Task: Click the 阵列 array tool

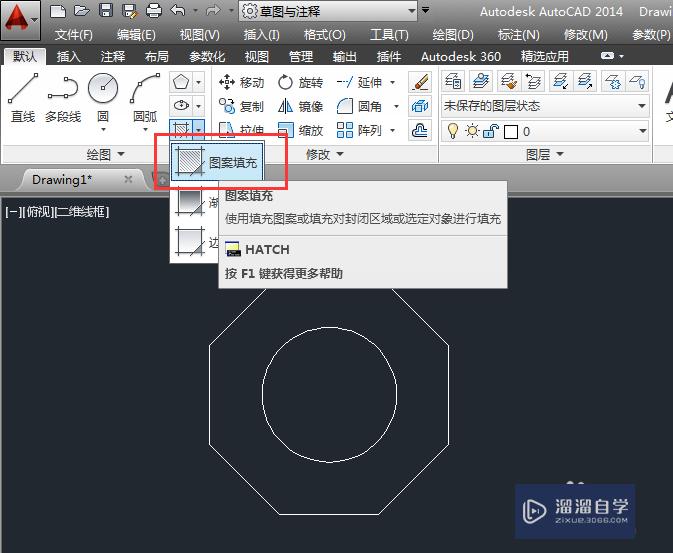Action: (x=359, y=130)
